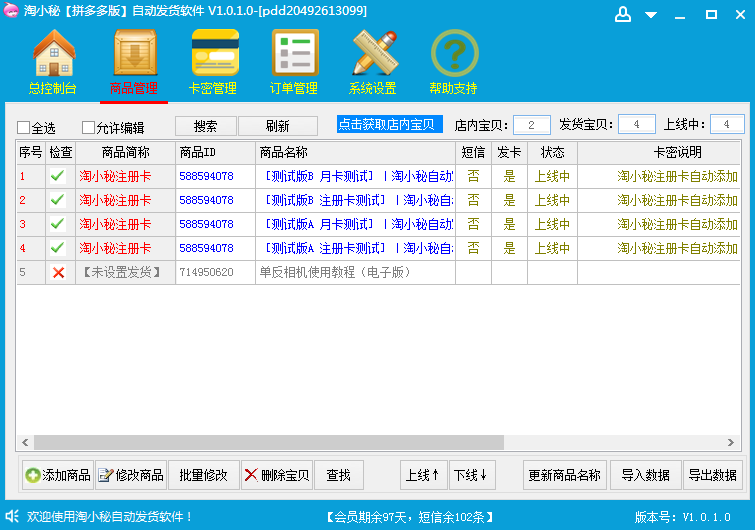
Task: Click the 上线↑ button
Action: point(423,475)
